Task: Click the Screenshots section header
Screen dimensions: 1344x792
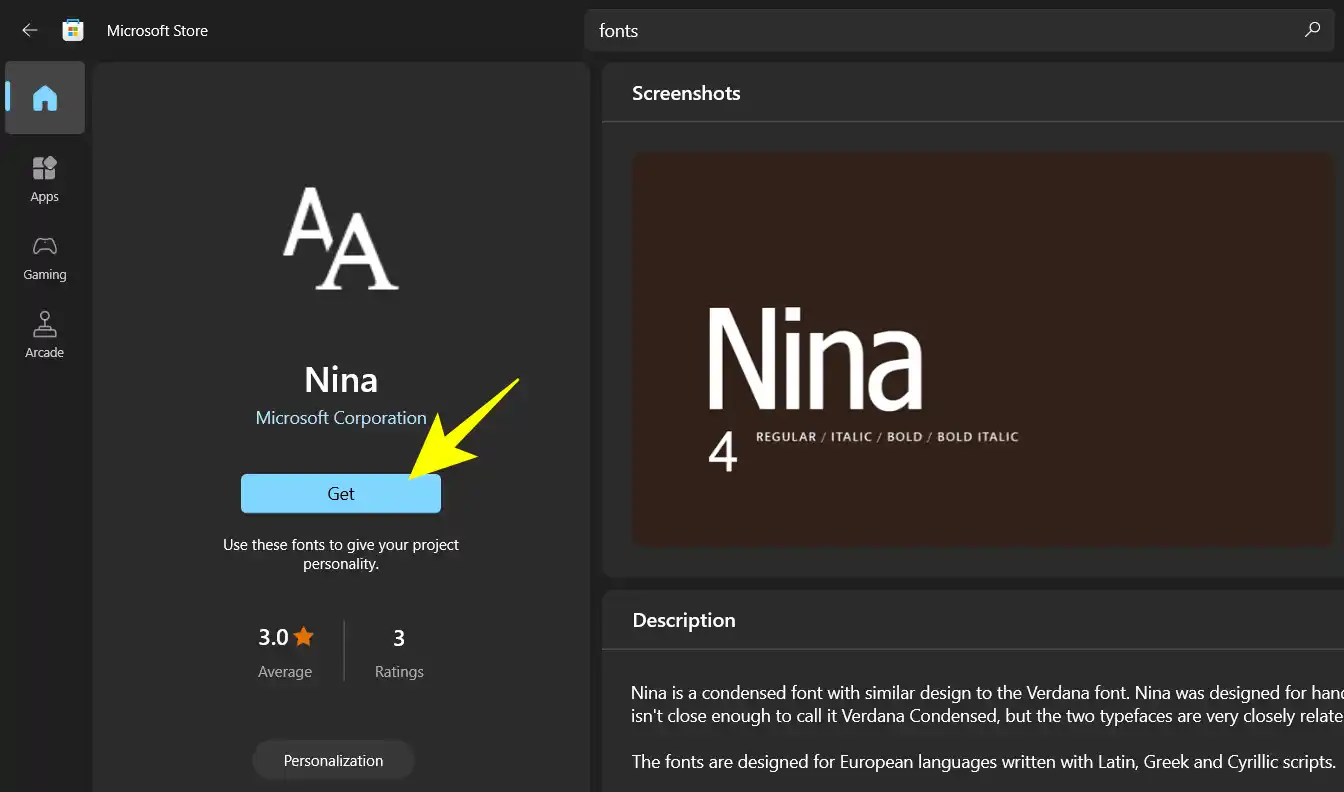Action: click(686, 93)
